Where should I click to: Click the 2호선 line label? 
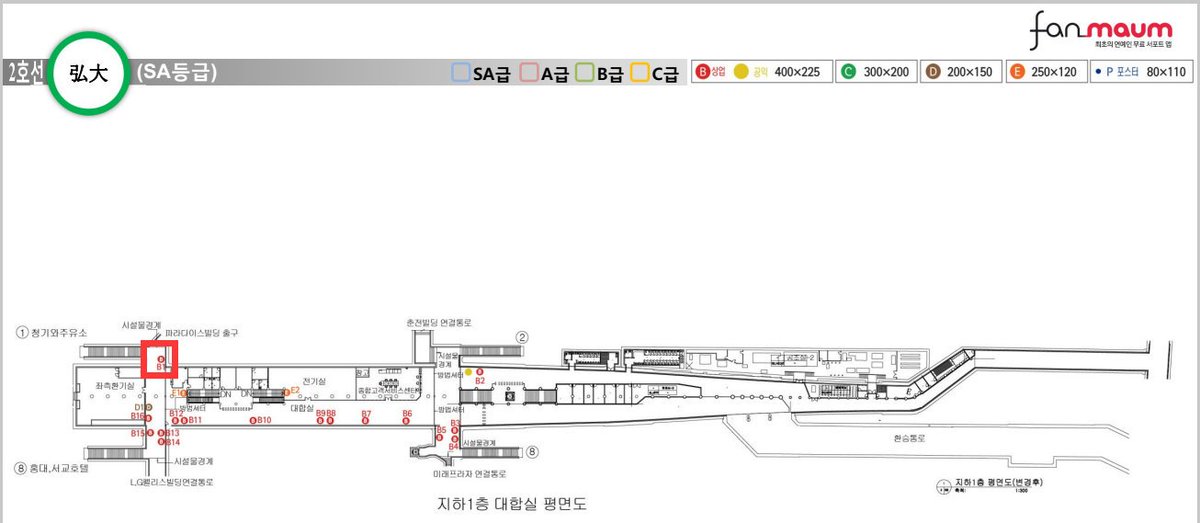(x=25, y=73)
